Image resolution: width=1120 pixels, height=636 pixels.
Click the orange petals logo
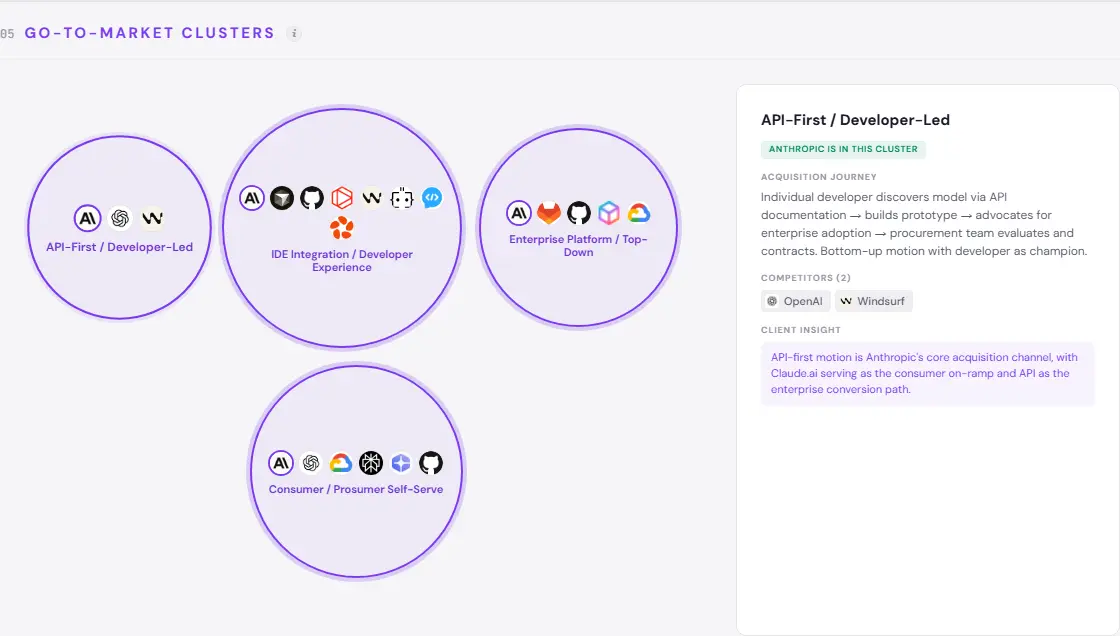click(x=342, y=228)
